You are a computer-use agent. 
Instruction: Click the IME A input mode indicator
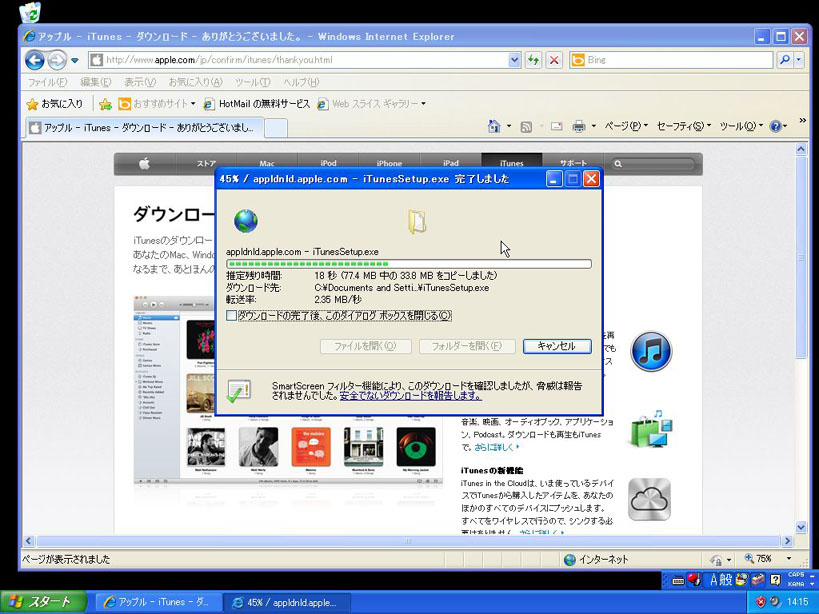point(713,580)
